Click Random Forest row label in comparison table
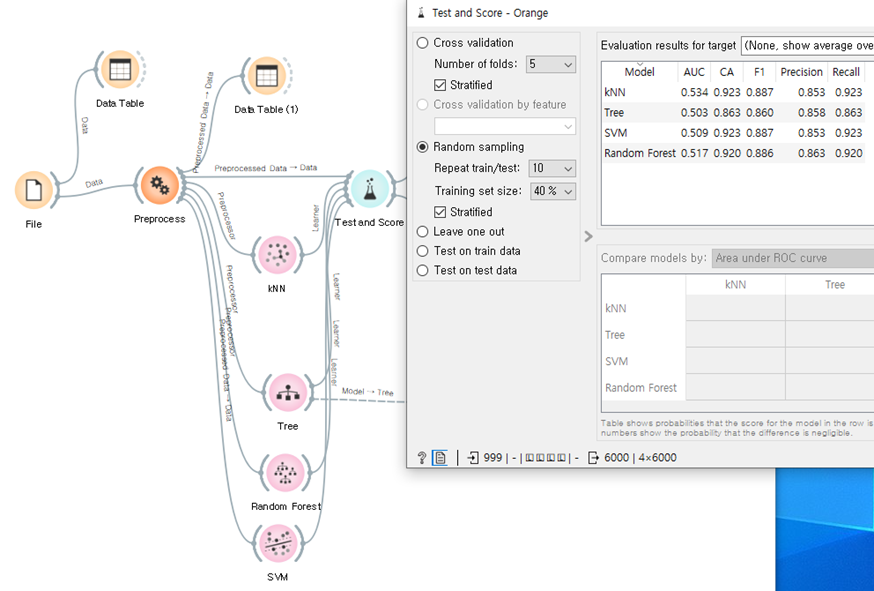 click(x=641, y=388)
